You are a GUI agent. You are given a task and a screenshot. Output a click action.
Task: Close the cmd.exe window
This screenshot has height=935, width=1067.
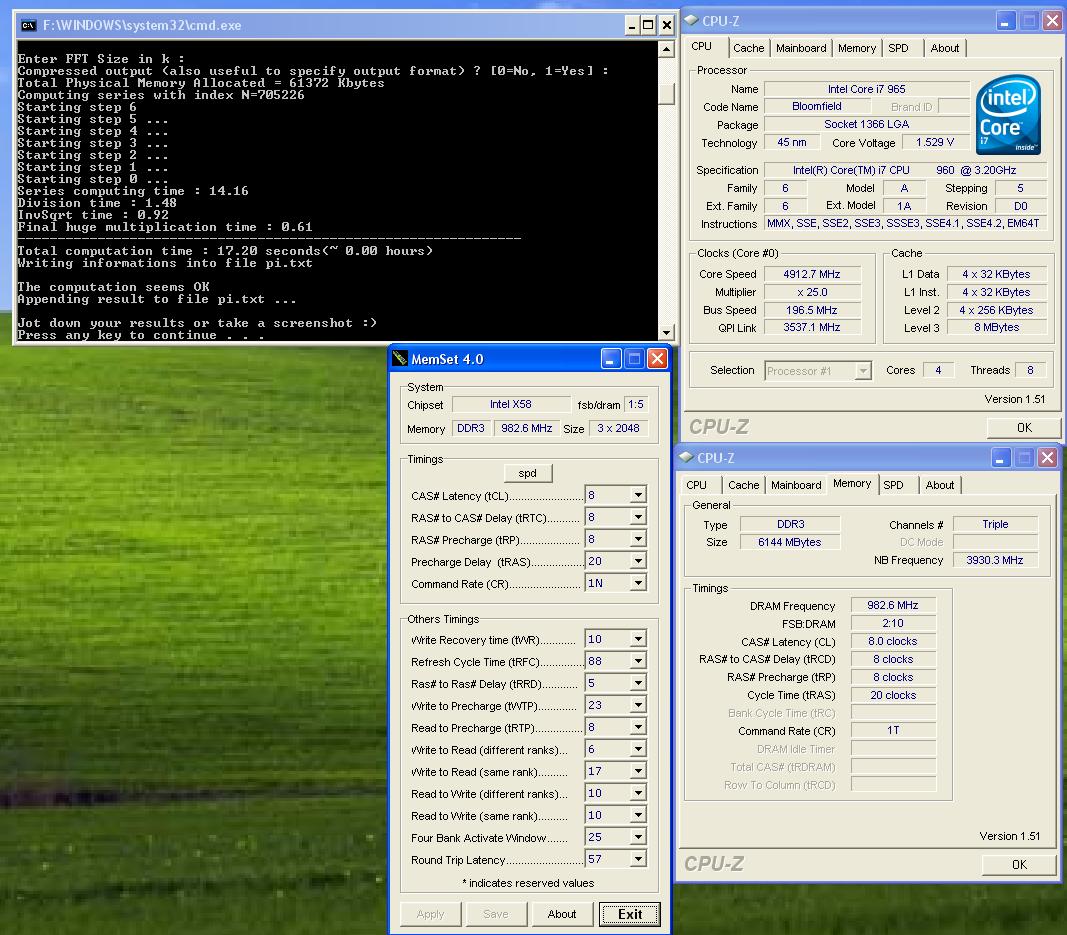[x=667, y=26]
